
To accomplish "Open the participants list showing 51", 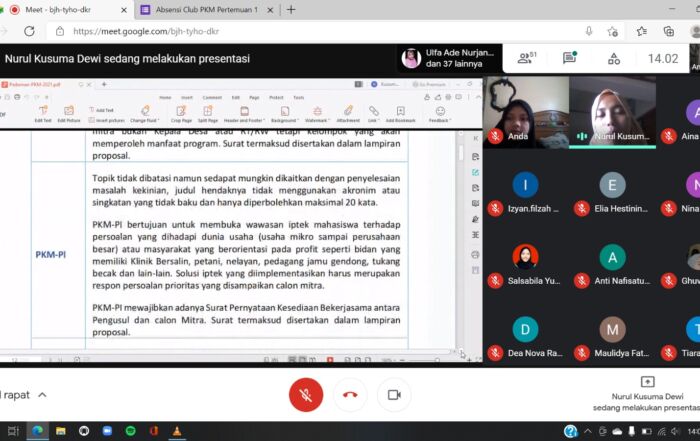I will click(x=526, y=59).
